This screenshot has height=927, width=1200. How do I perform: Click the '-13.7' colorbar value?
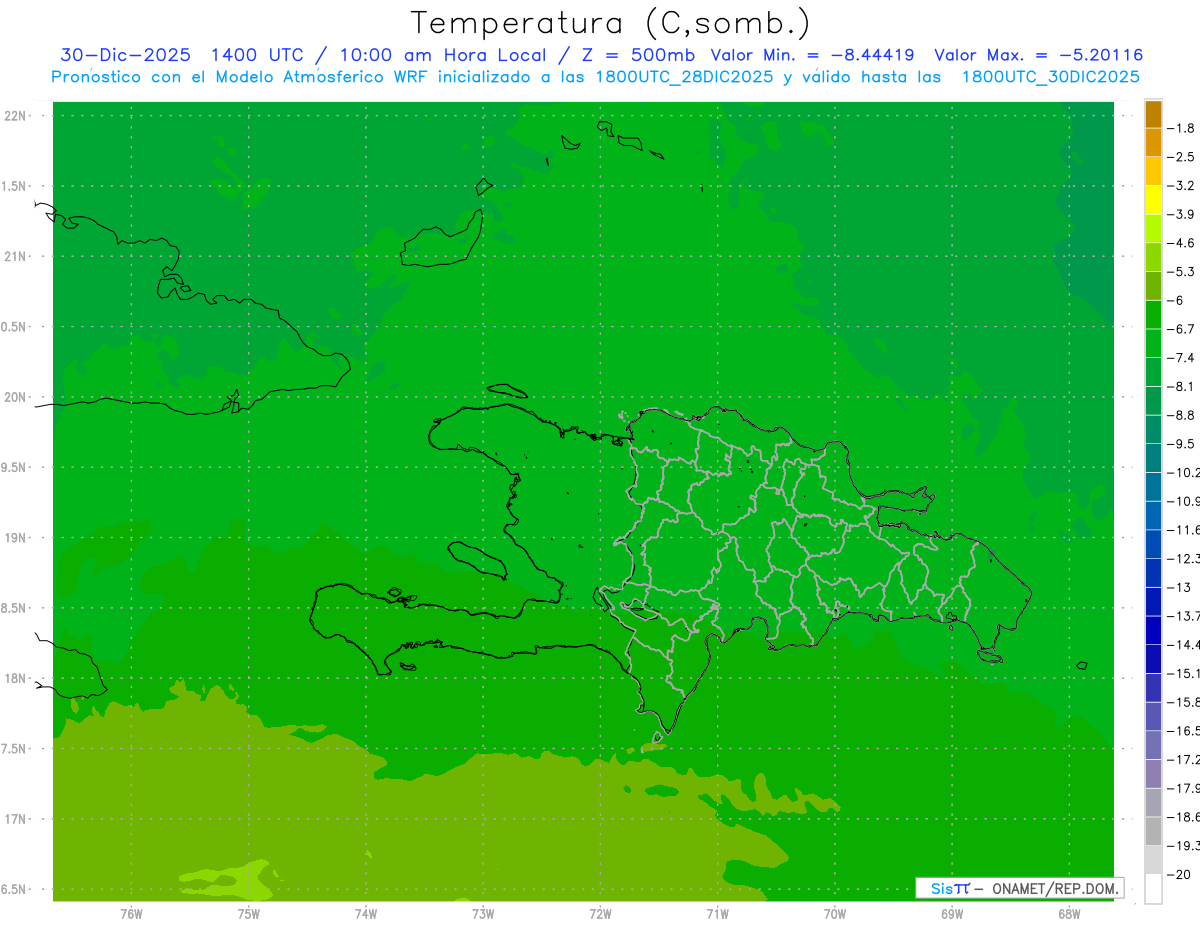pos(1183,616)
